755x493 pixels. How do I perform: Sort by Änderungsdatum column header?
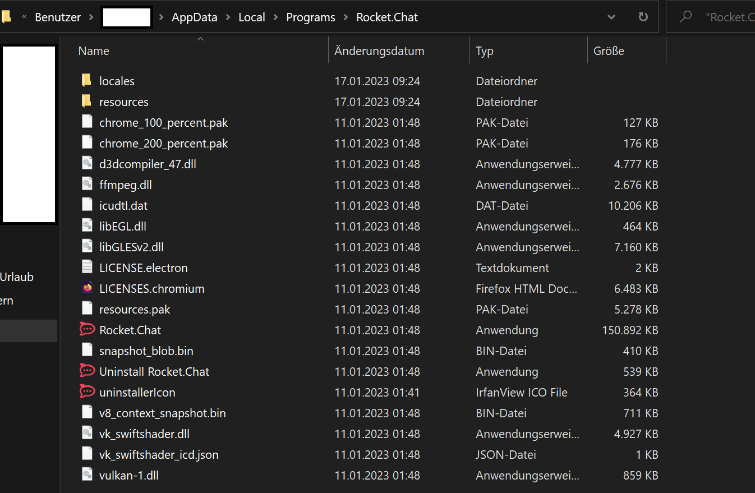(x=379, y=51)
